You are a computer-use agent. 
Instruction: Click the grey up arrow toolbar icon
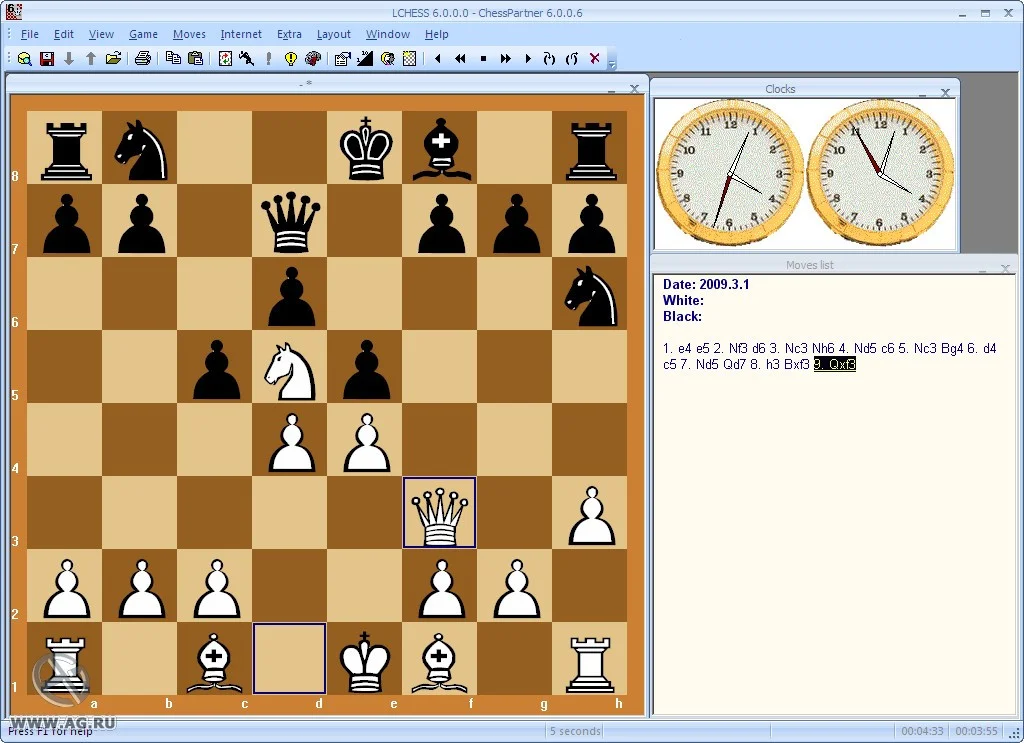[x=91, y=59]
